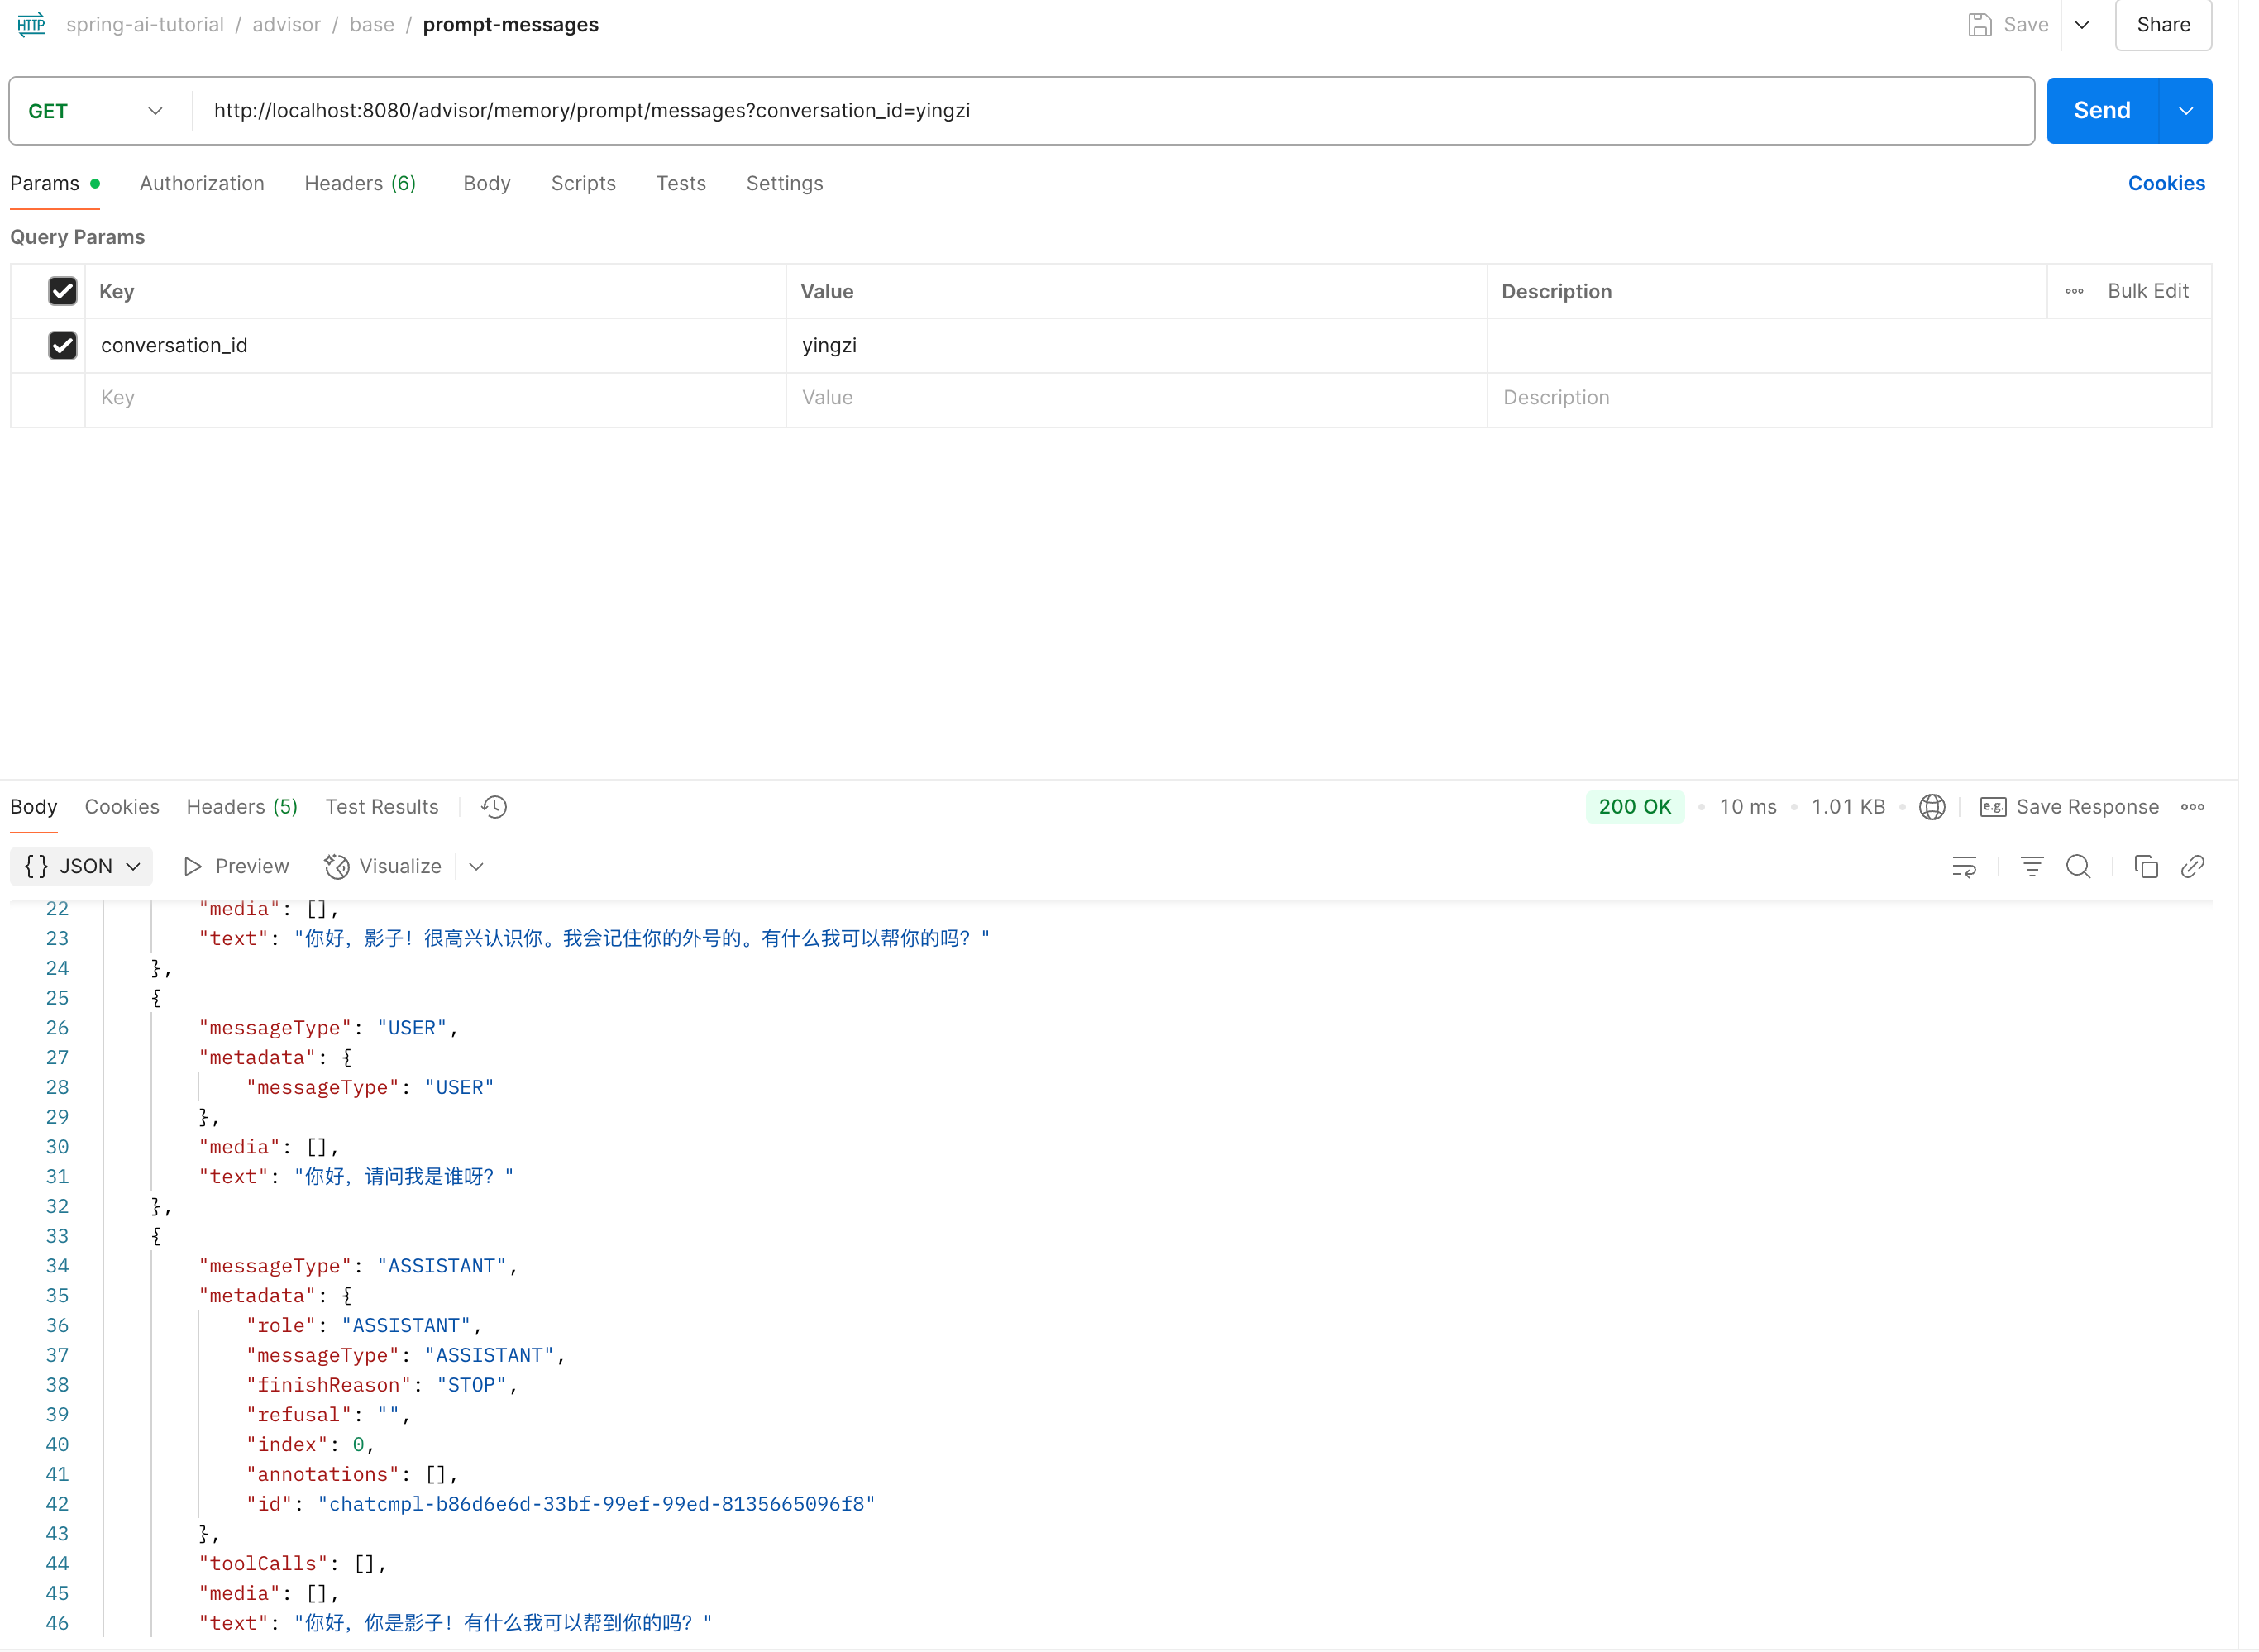Screen dimensions: 2259x1652
Task: Toggle word wrap in response viewer
Action: pyautogui.click(x=1964, y=867)
